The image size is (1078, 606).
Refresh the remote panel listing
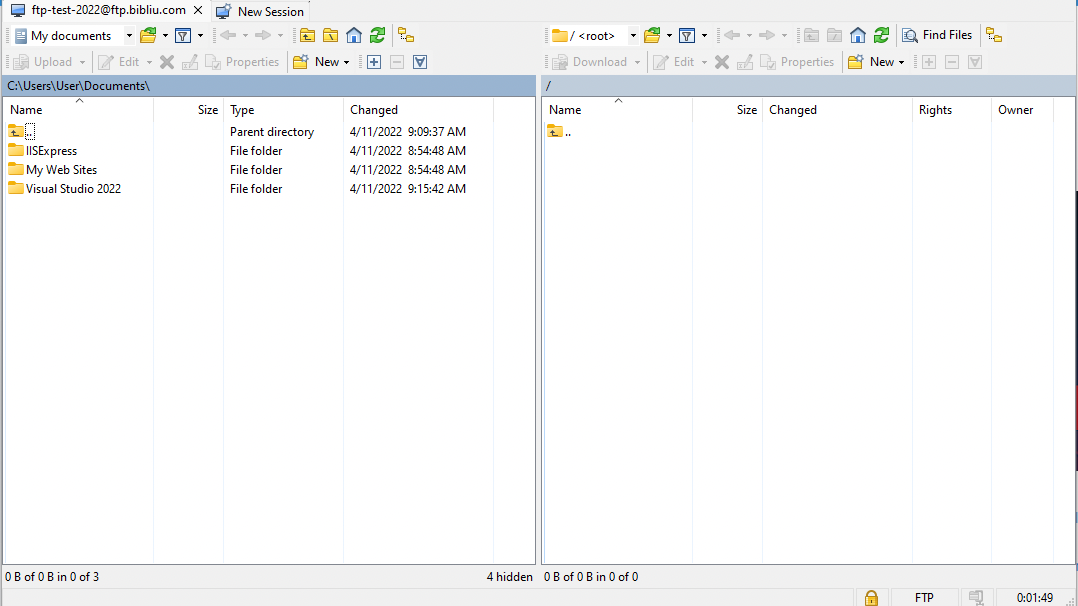pyautogui.click(x=881, y=35)
